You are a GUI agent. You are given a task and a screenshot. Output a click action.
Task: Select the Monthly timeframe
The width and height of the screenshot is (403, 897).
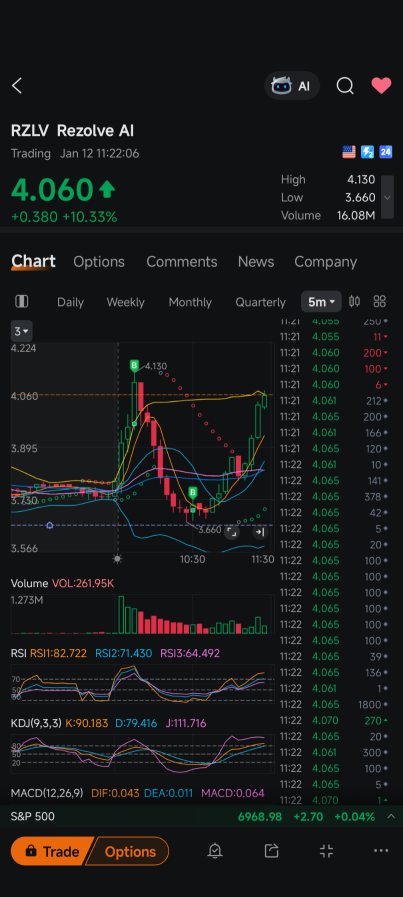coord(190,302)
